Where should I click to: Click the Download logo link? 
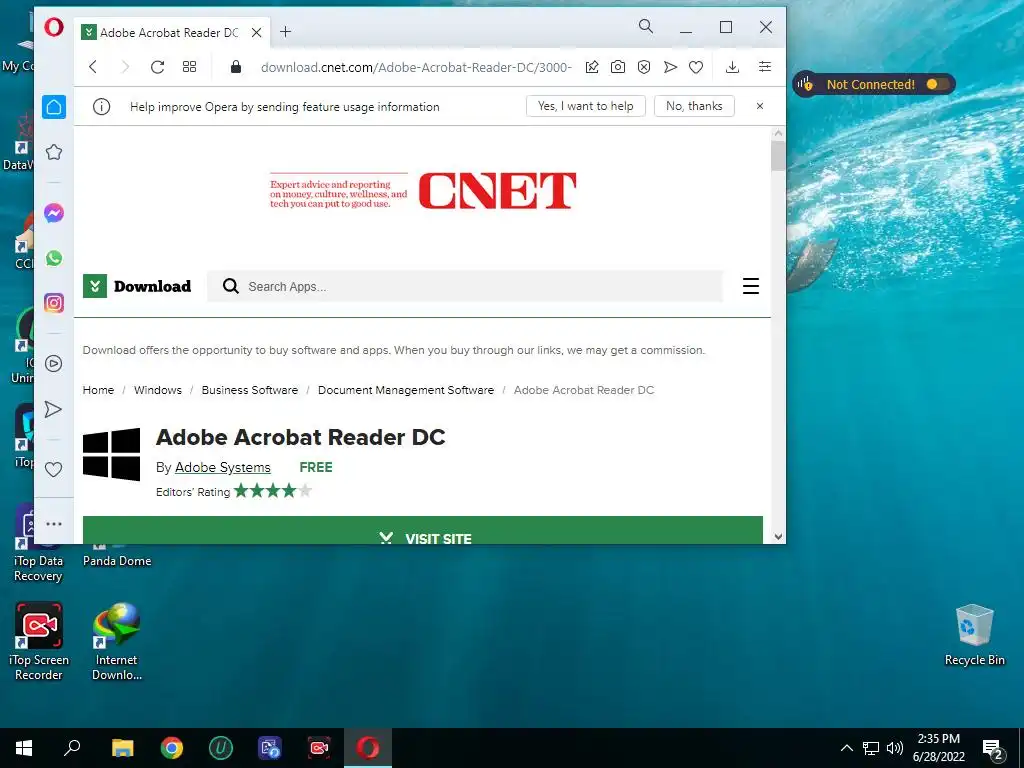pos(137,286)
